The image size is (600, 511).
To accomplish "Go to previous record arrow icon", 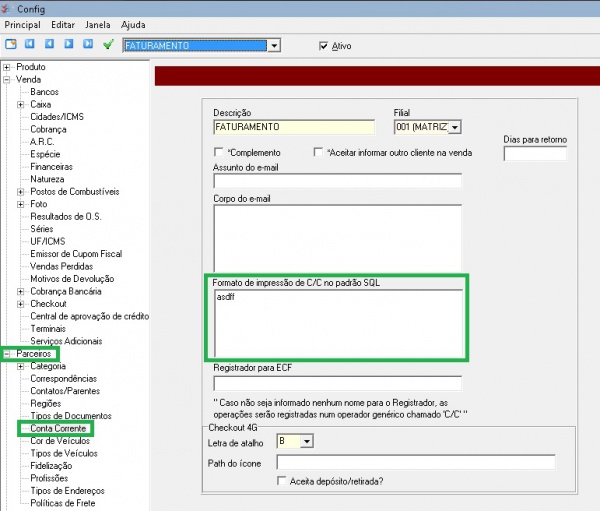I will click(x=48, y=45).
